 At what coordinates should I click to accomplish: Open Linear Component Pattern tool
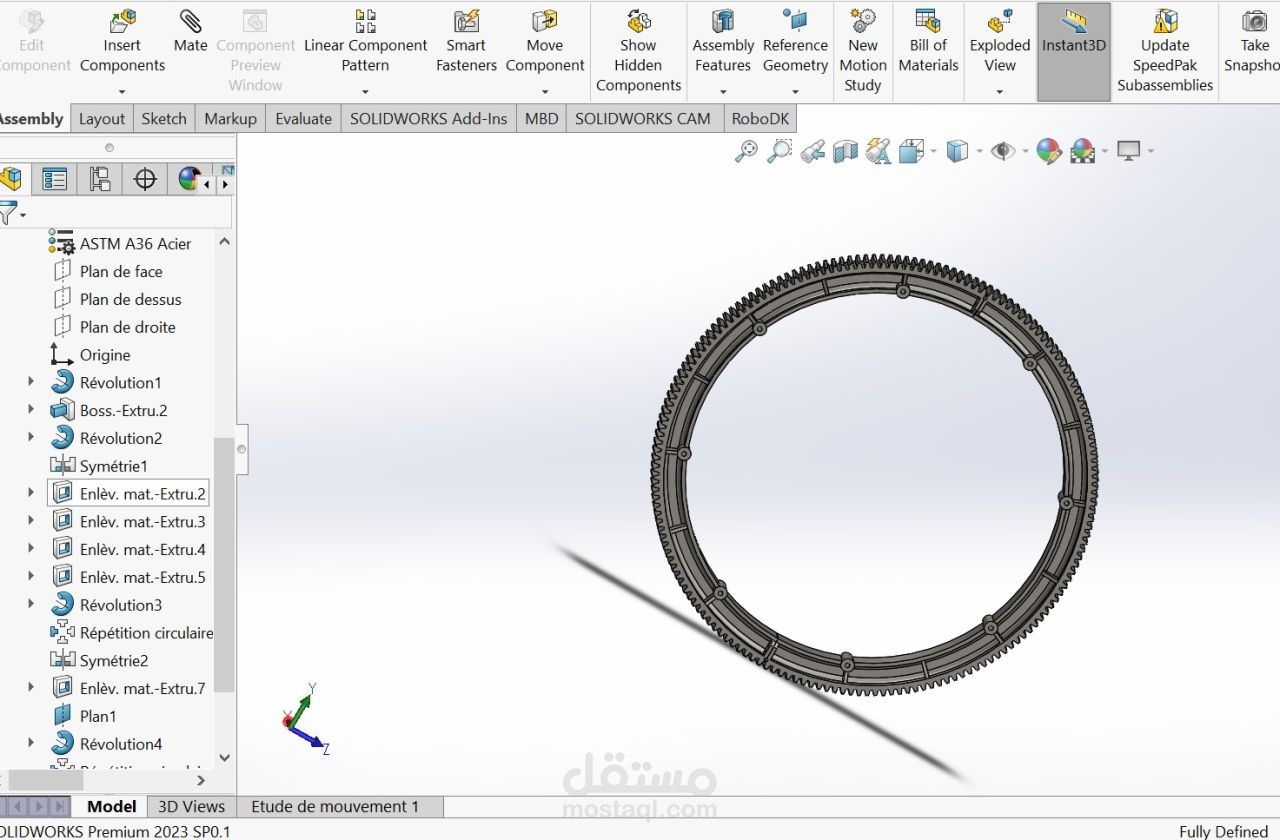(x=365, y=42)
